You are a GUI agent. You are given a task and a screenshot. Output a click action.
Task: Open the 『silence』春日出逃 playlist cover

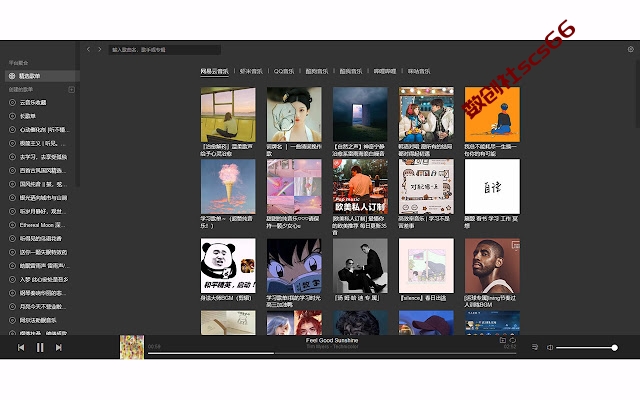[426, 266]
